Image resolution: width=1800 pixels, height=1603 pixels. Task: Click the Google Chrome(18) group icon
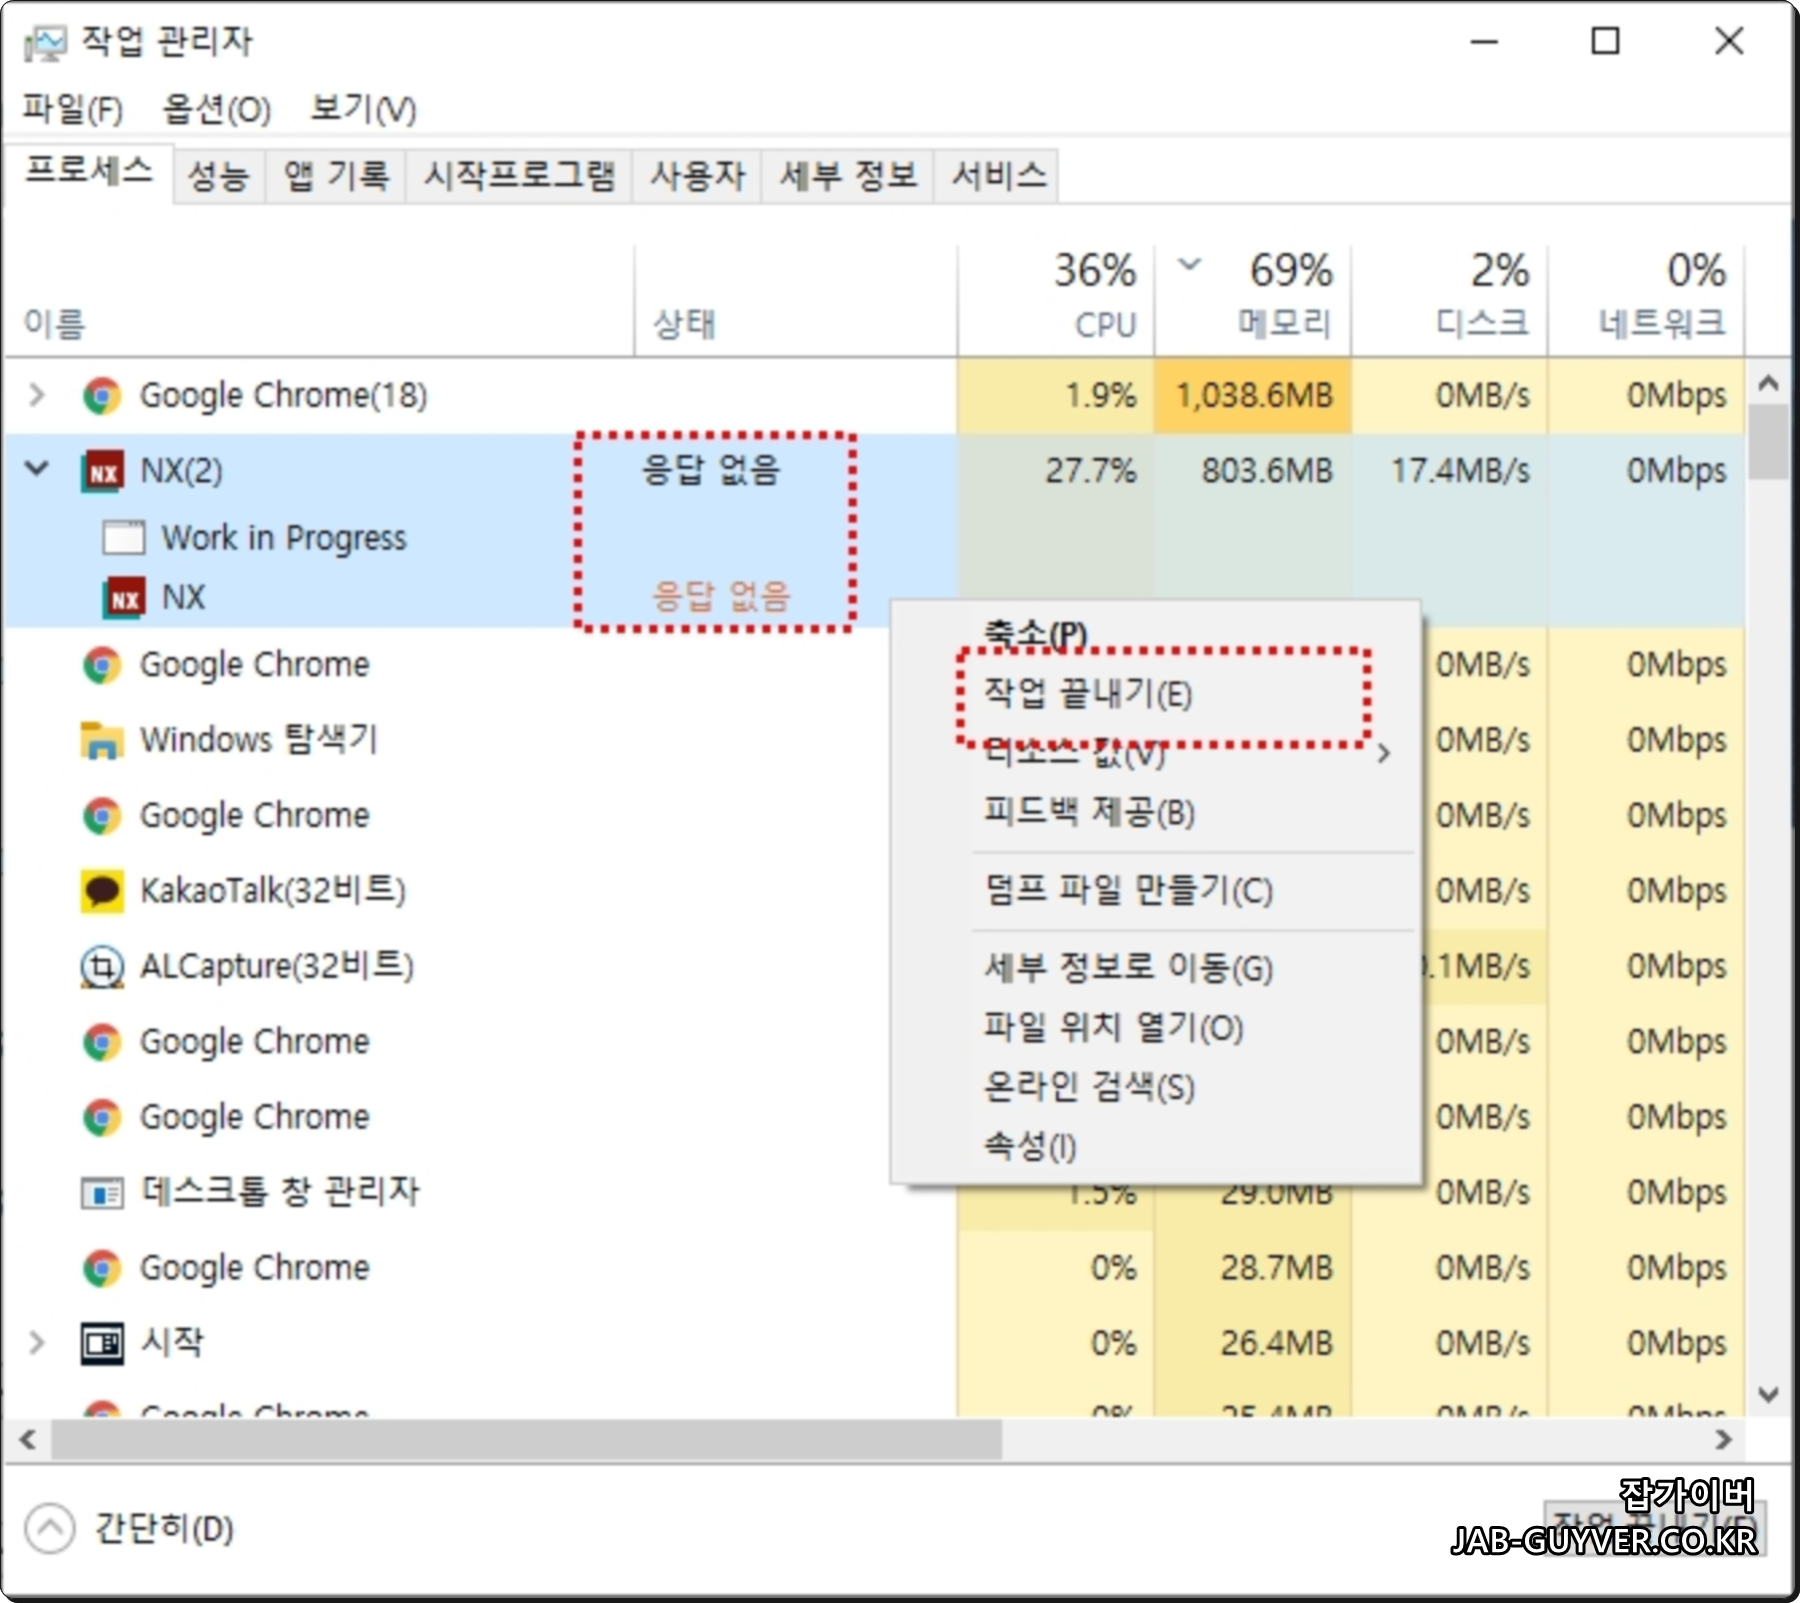[x=101, y=396]
